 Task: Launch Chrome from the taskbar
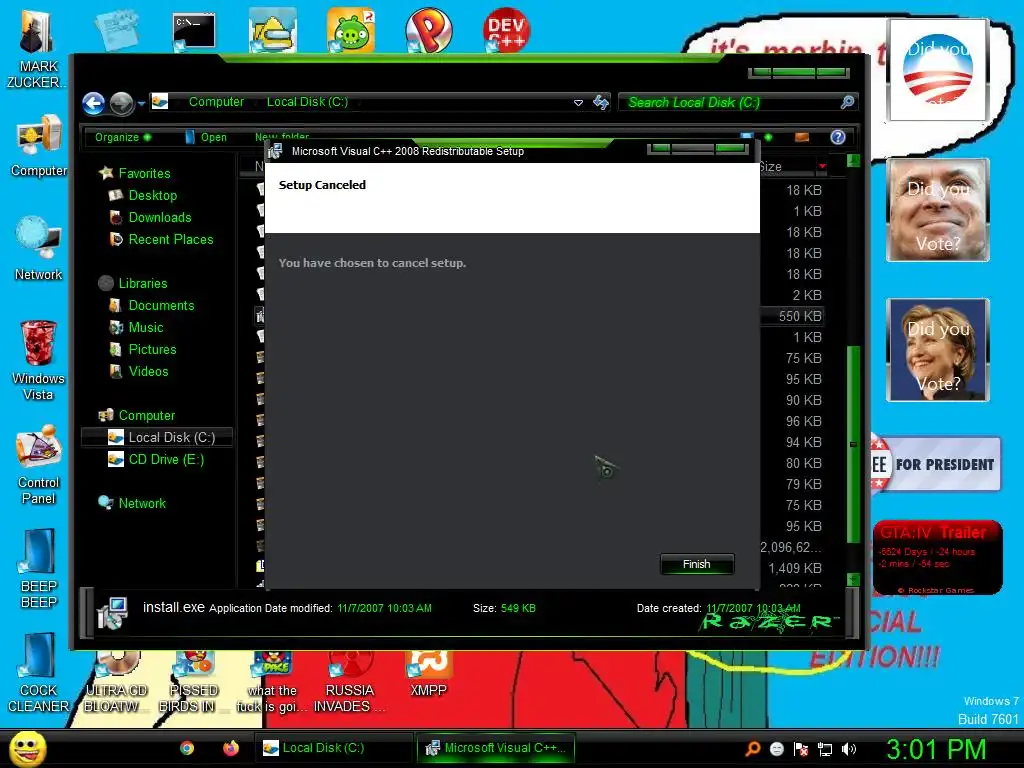pyautogui.click(x=187, y=748)
